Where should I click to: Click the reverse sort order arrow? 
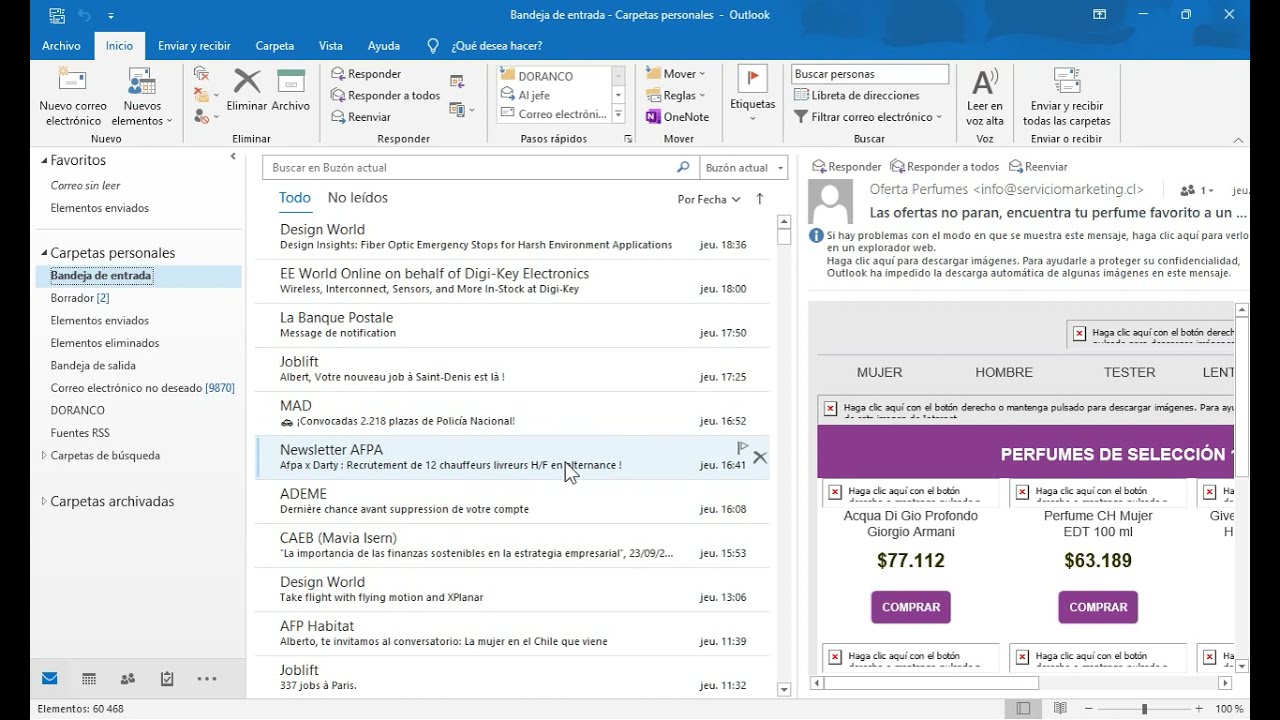click(x=760, y=199)
